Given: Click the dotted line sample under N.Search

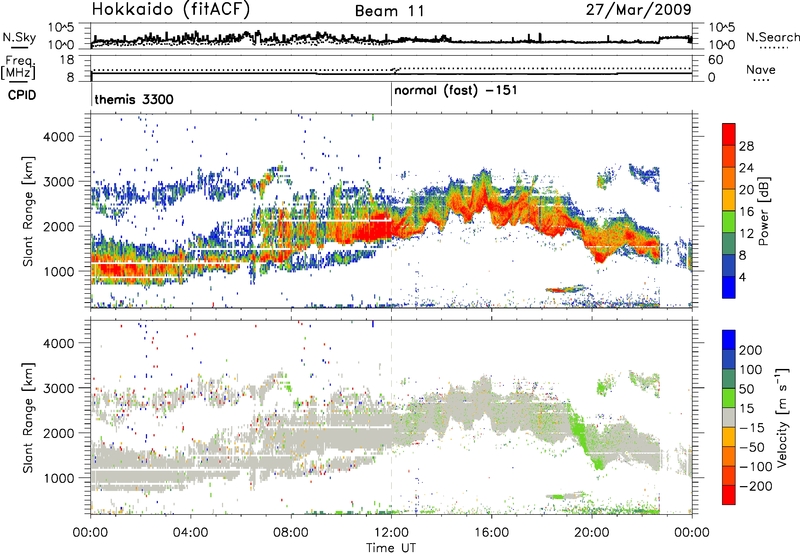Looking at the screenshot, I should 774,48.
